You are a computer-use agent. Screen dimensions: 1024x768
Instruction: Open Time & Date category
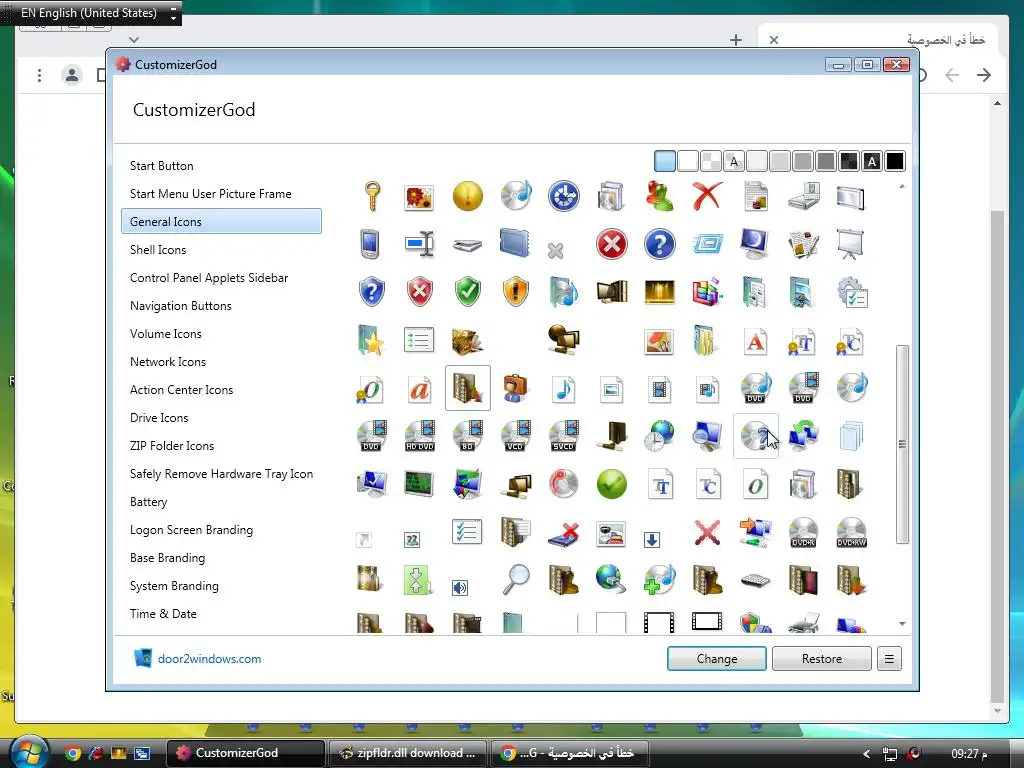(163, 614)
